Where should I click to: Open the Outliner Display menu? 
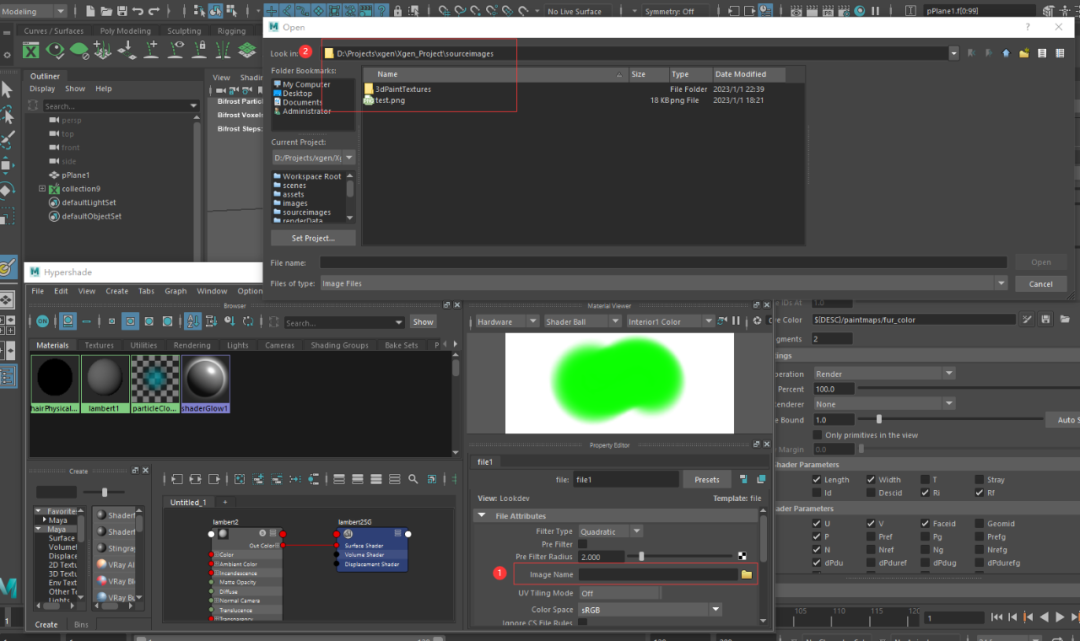42,89
